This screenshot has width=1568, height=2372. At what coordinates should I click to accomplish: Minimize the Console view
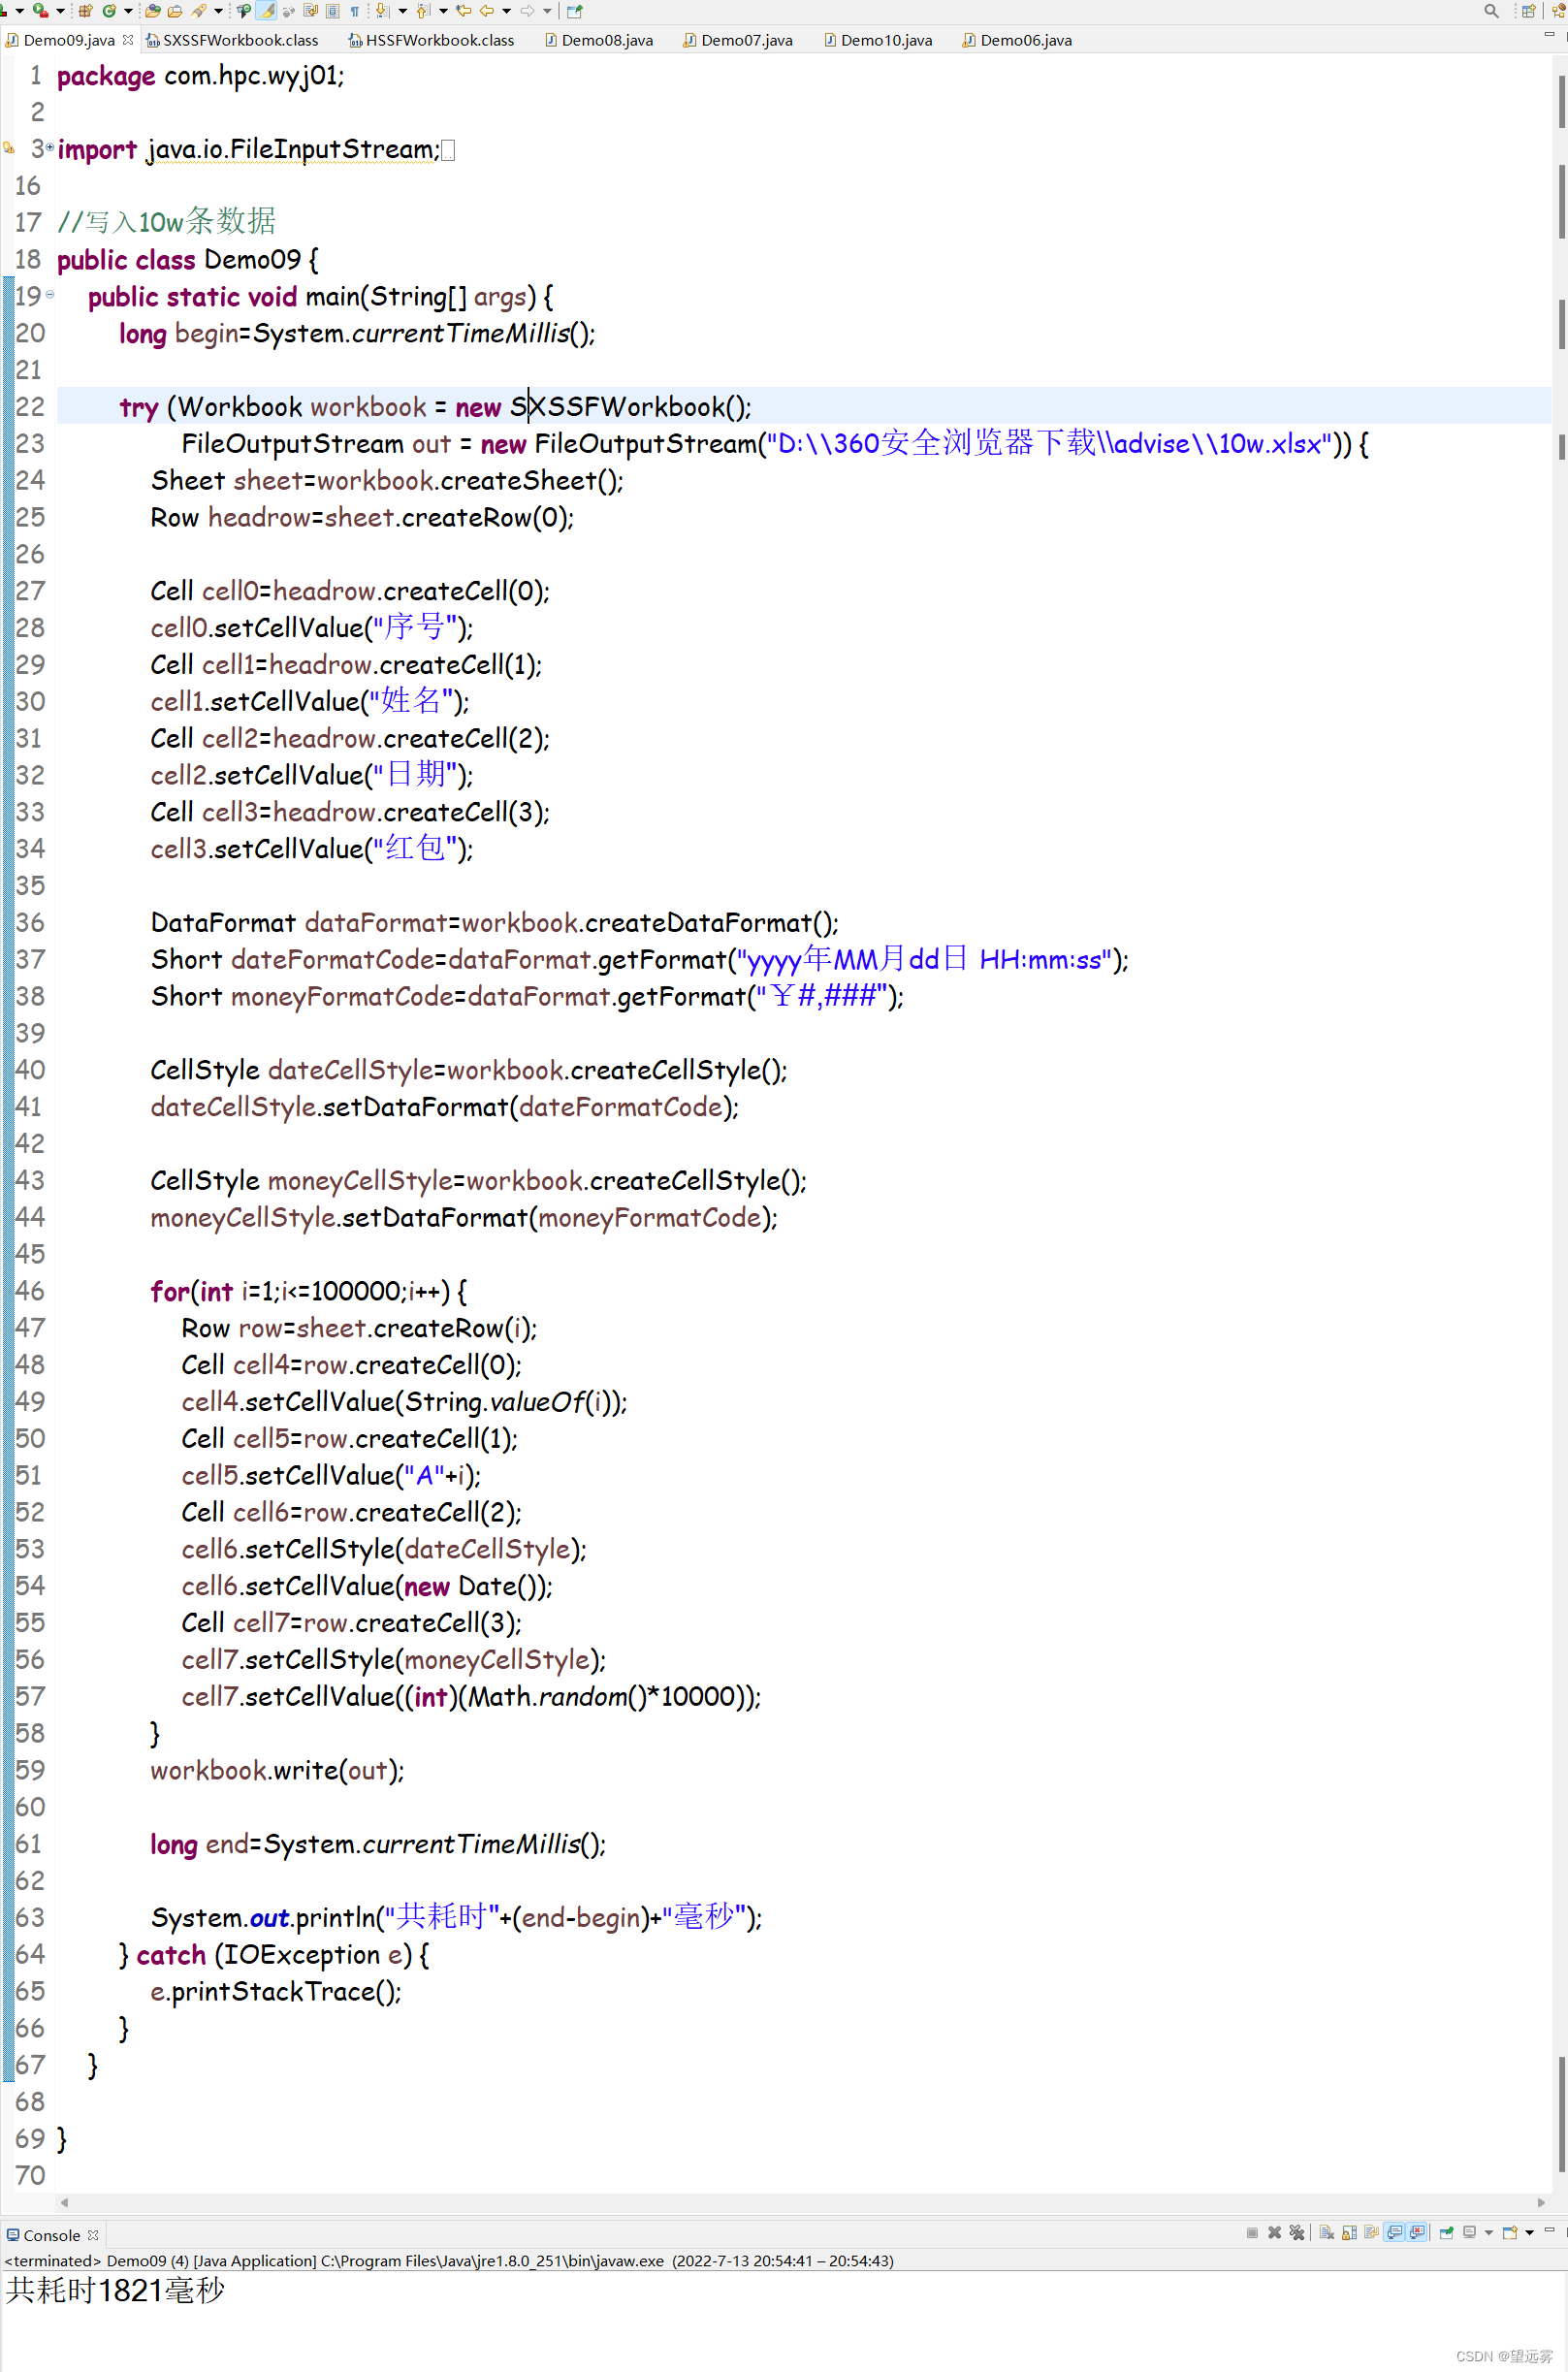(1549, 2231)
